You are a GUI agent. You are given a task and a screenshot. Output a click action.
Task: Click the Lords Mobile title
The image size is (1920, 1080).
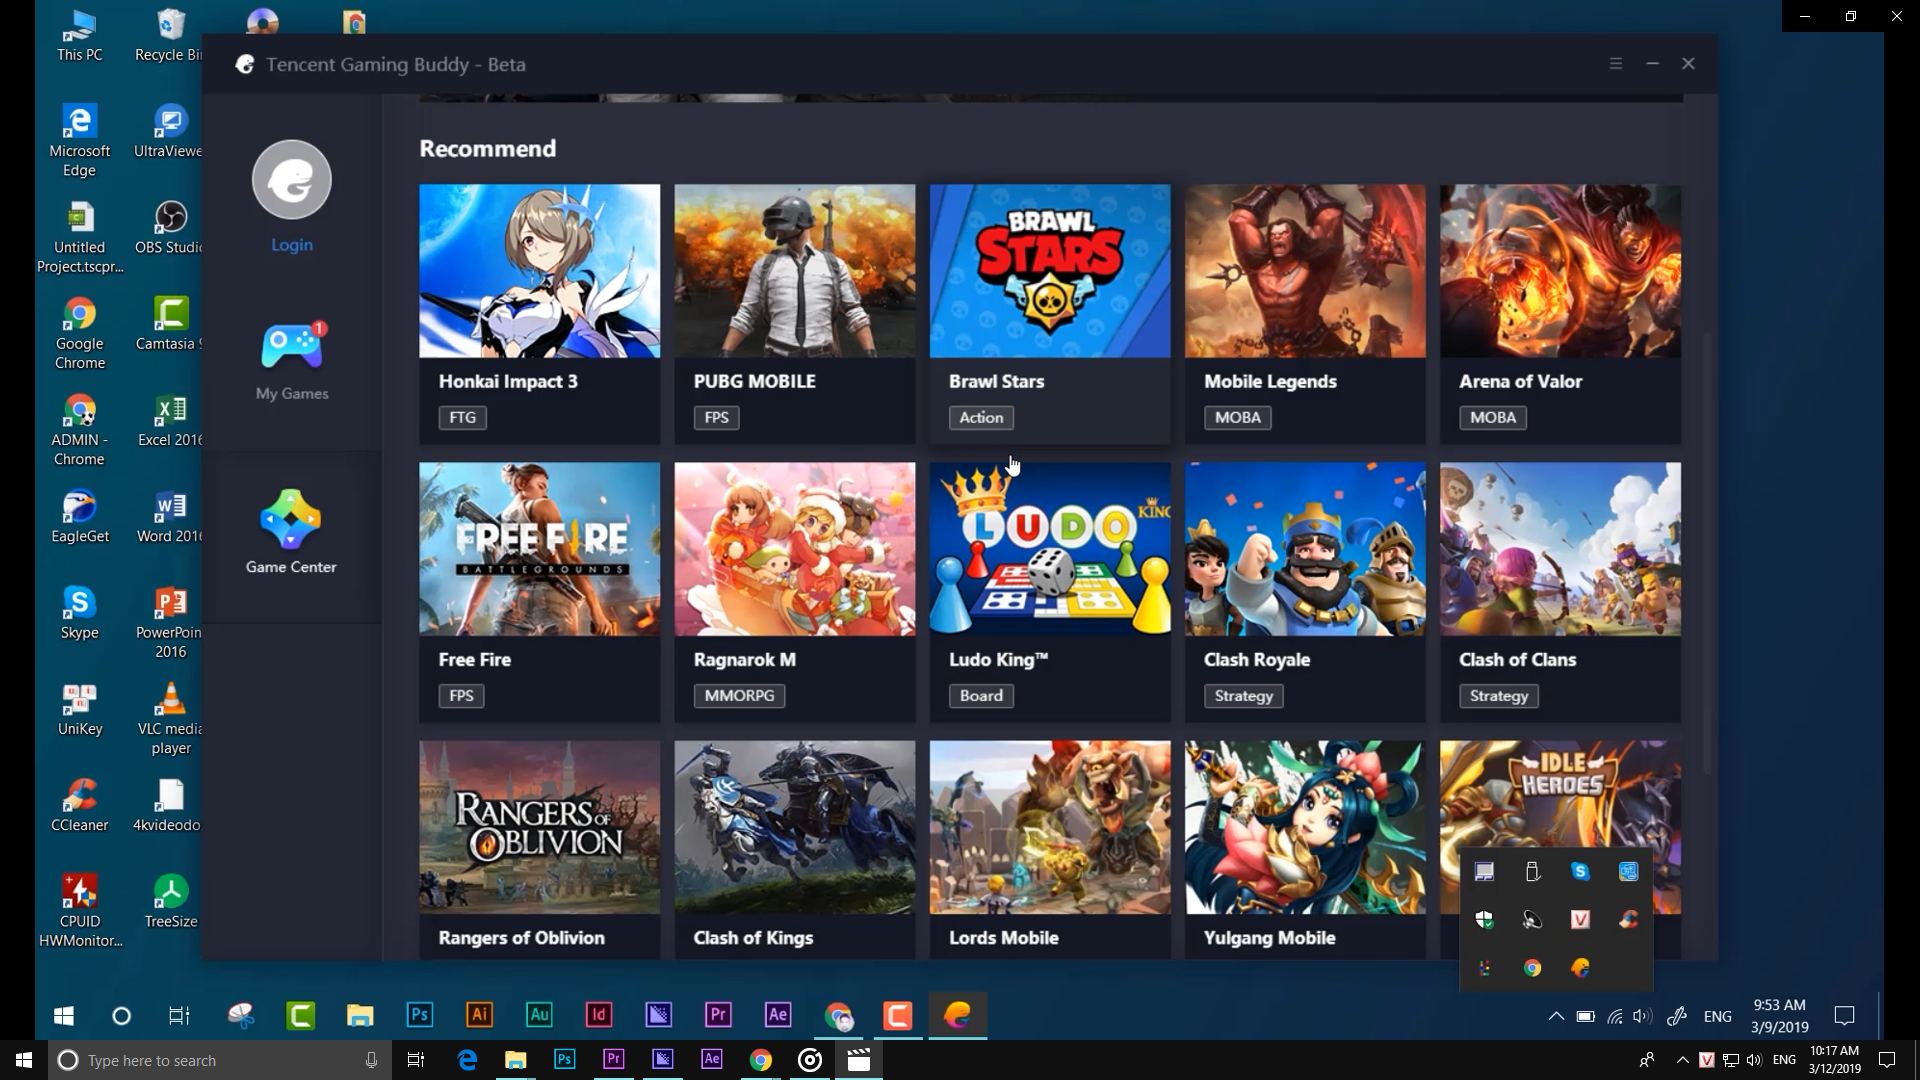tap(1003, 938)
